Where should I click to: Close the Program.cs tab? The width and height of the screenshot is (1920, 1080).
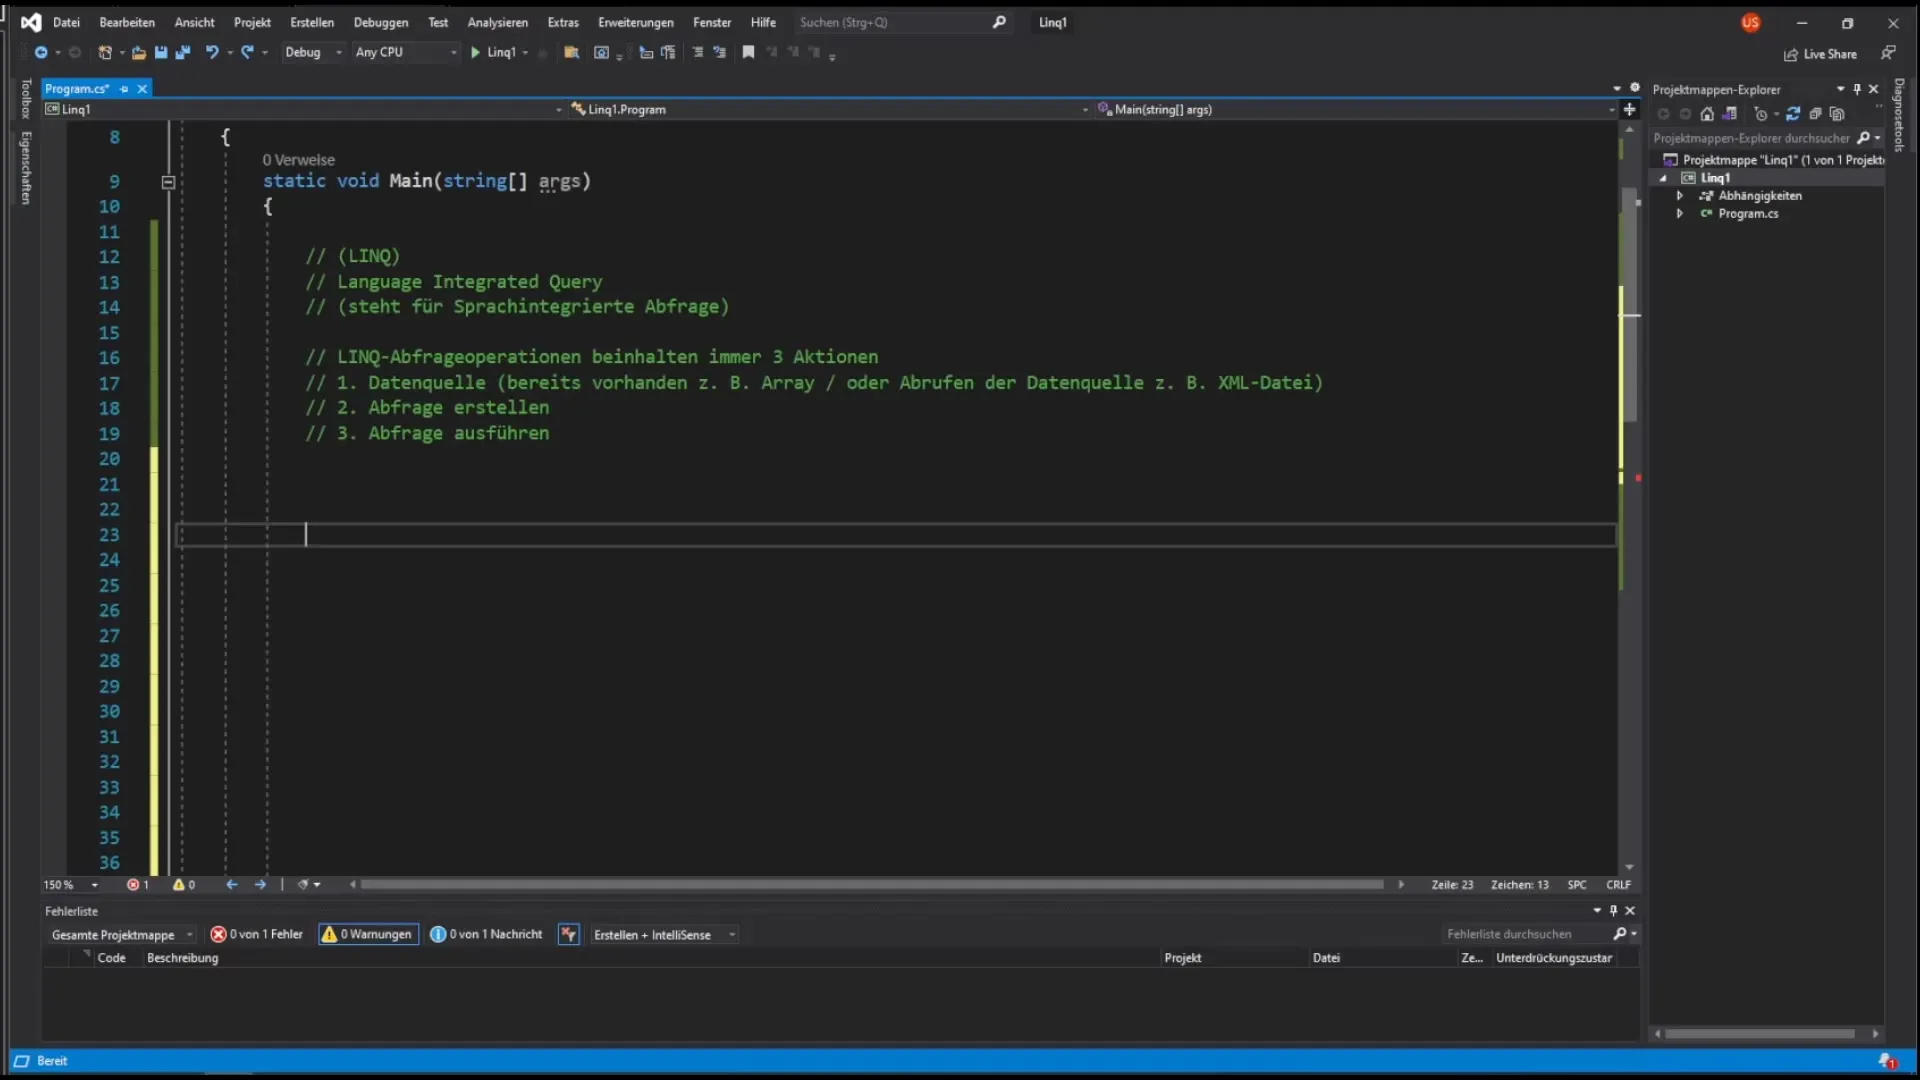142,89
